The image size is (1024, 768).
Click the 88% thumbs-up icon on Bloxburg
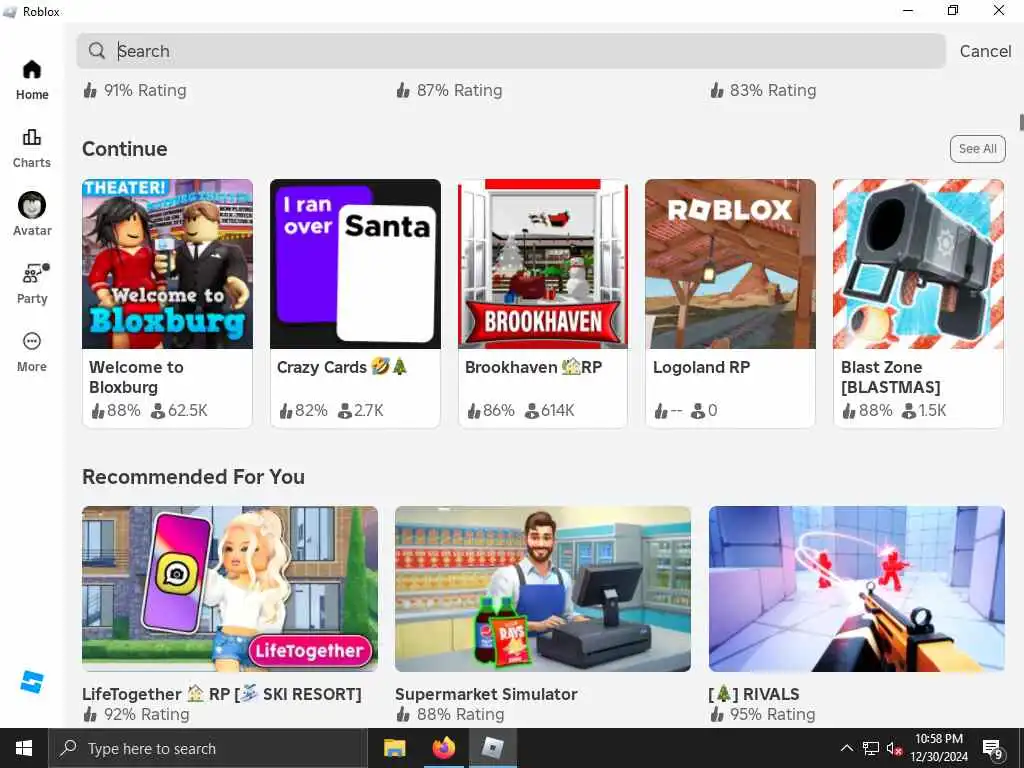point(98,411)
